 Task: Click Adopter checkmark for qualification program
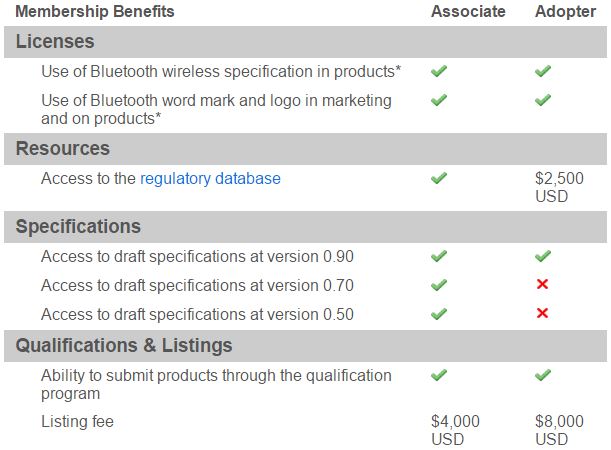[542, 375]
